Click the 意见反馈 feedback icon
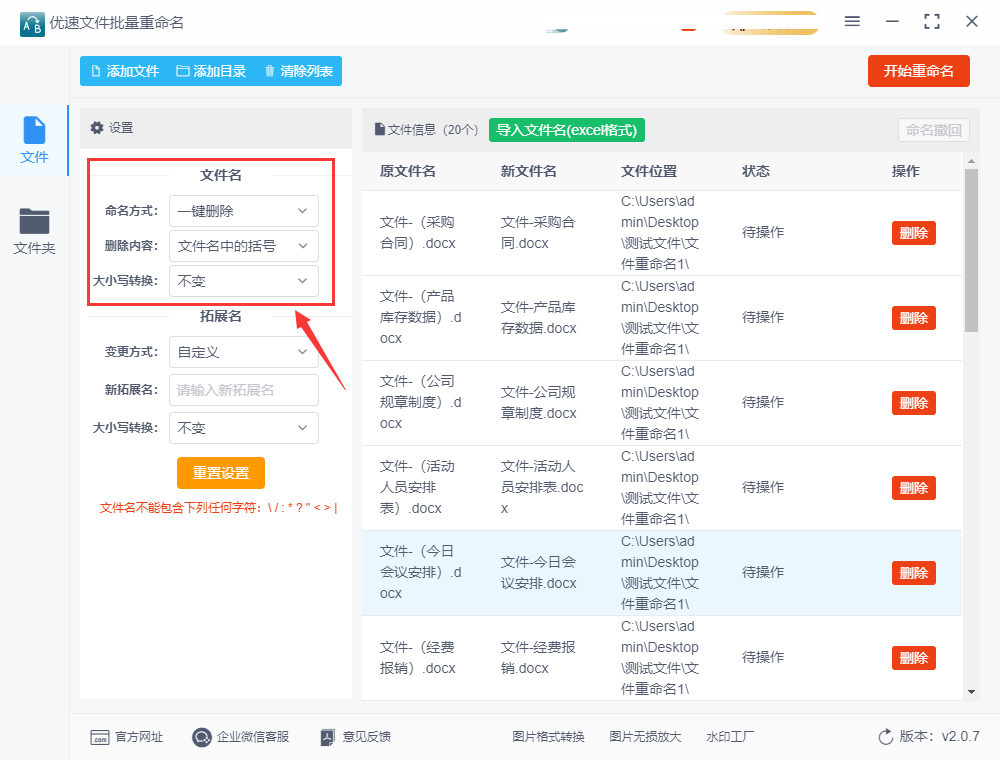The image size is (1000, 760). click(328, 737)
